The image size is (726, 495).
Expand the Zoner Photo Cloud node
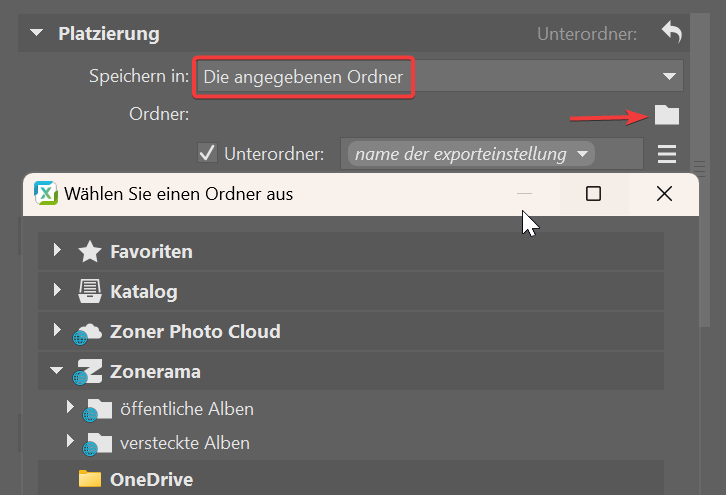point(57,330)
